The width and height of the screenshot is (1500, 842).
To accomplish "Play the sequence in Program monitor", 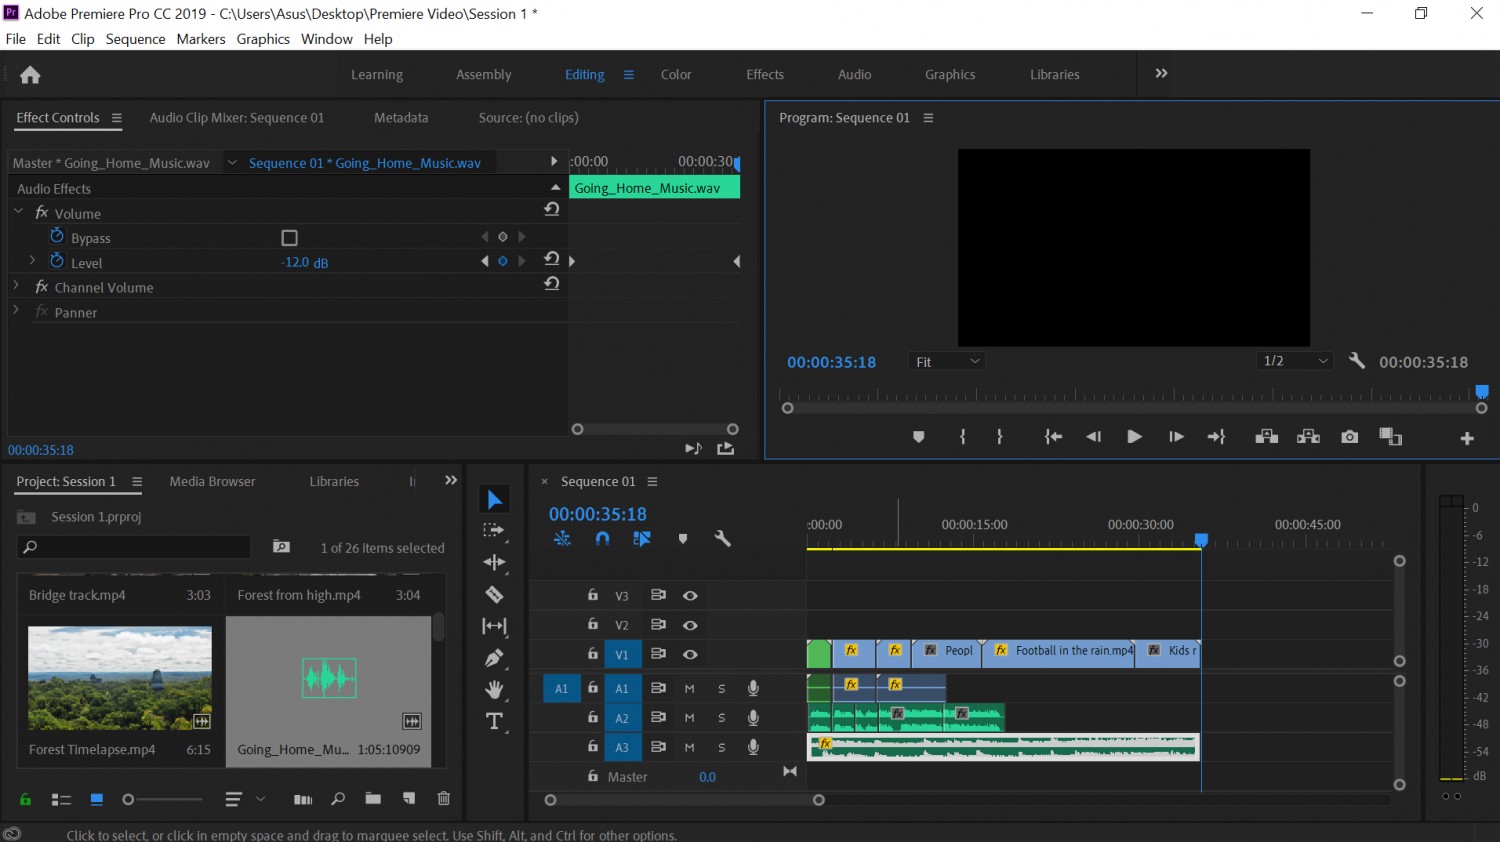I will (1134, 437).
